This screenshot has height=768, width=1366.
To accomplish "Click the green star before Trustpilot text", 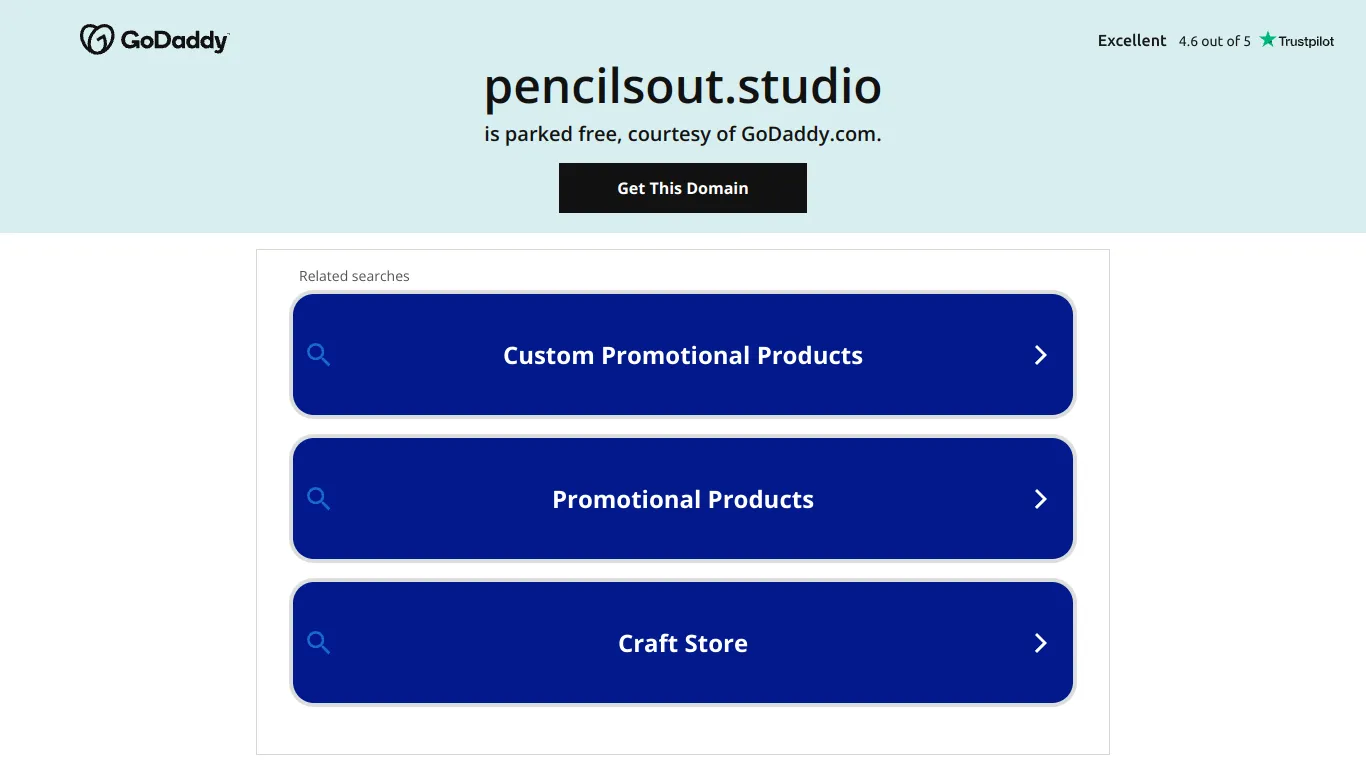I will pyautogui.click(x=1266, y=40).
